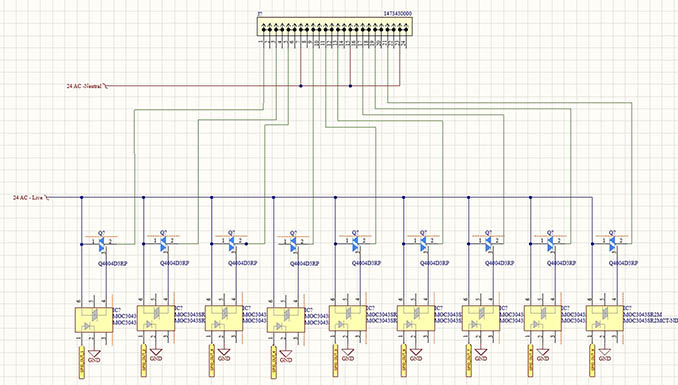Select the Q4004D1RP label under the leftmost triac

click(113, 263)
